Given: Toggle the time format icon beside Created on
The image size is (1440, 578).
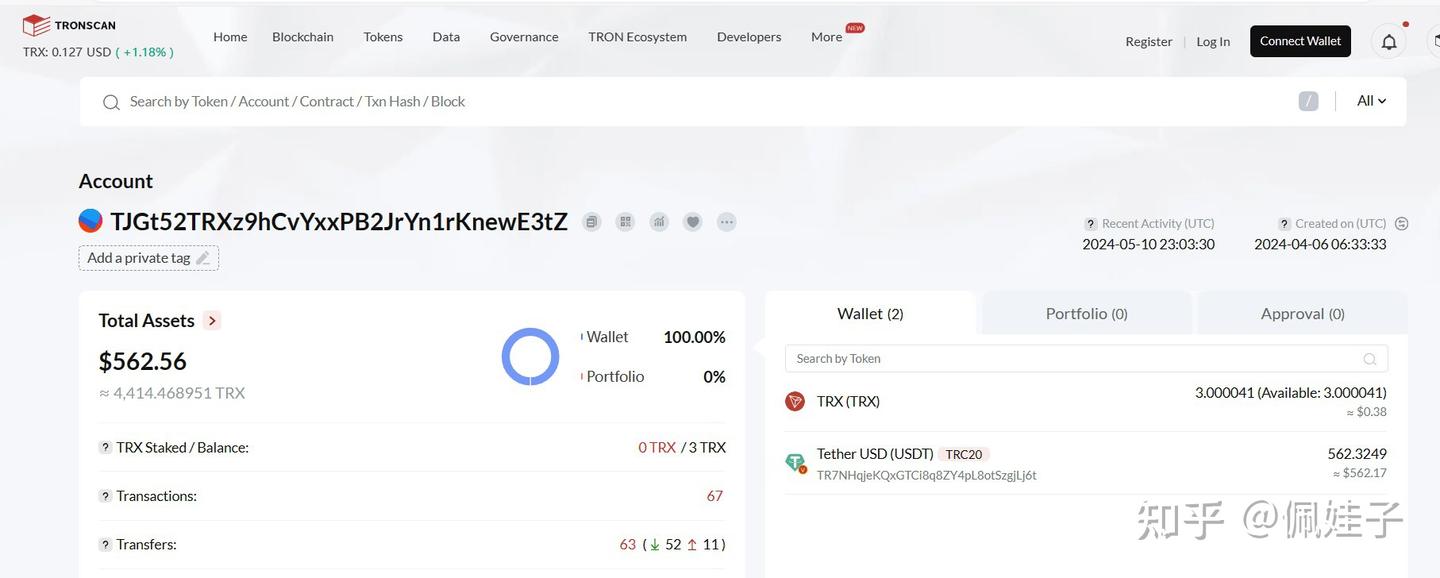Looking at the screenshot, I should (1402, 223).
